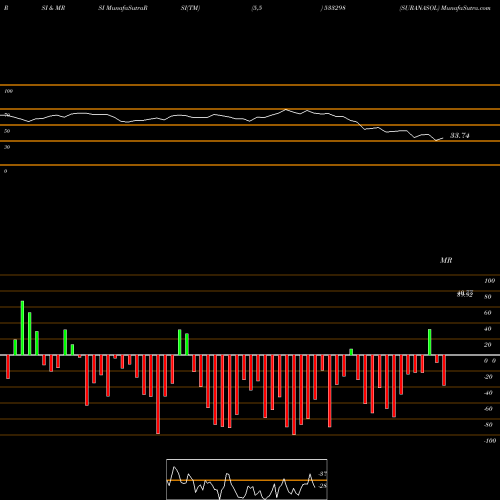Click the MR axis 20 label
The image size is (500, 500).
pyautogui.click(x=487, y=345)
